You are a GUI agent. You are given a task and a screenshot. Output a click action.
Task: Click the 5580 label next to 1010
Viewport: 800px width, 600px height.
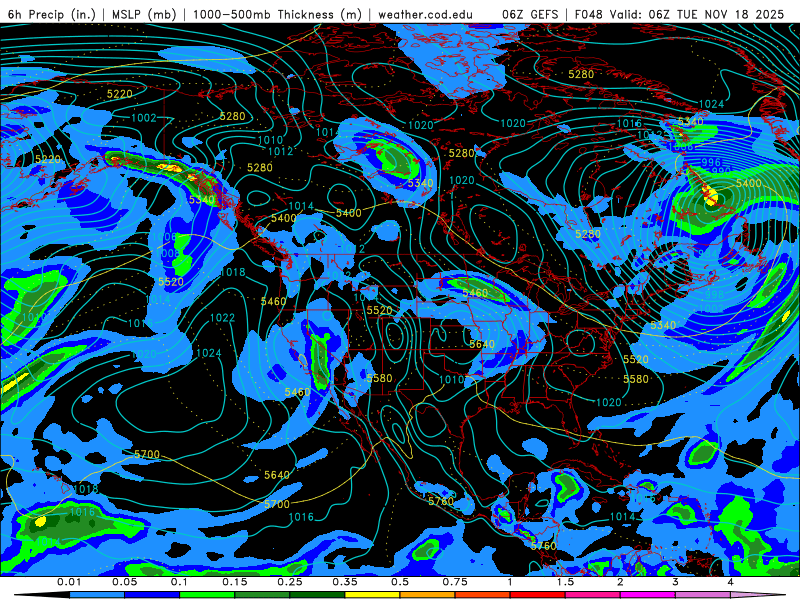(x=380, y=378)
